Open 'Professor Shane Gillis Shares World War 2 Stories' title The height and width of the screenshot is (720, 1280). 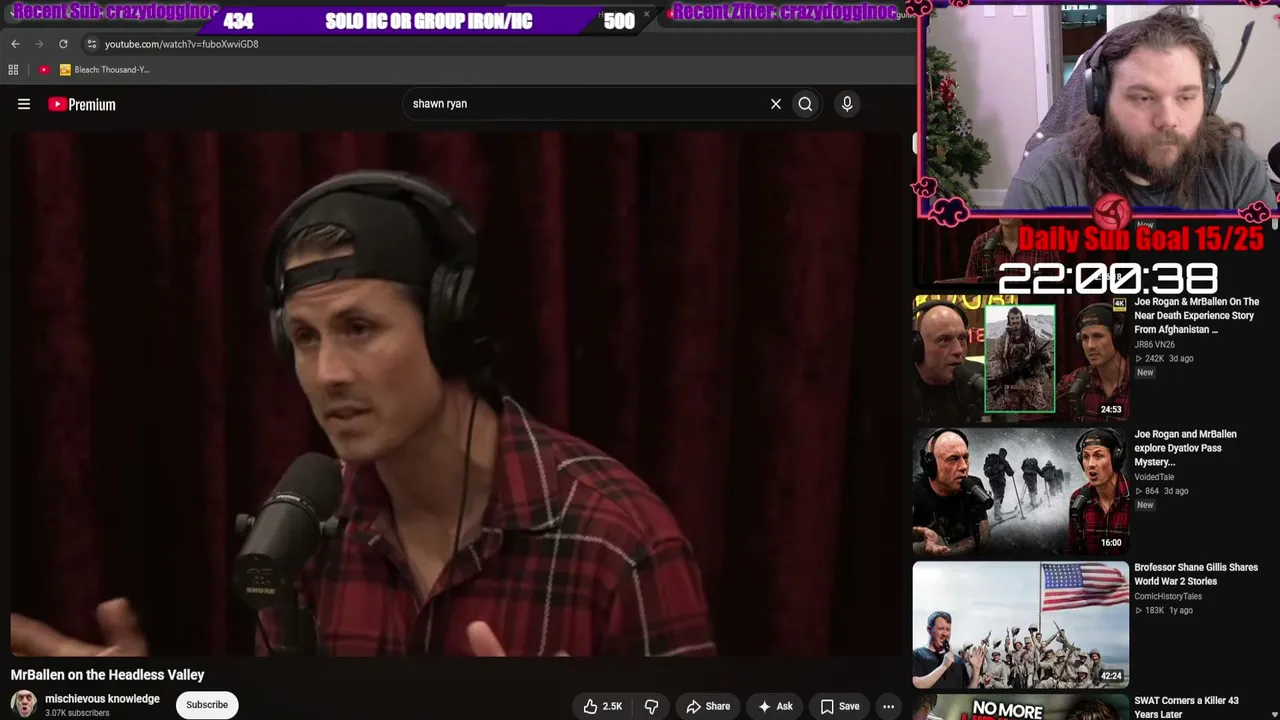1196,574
